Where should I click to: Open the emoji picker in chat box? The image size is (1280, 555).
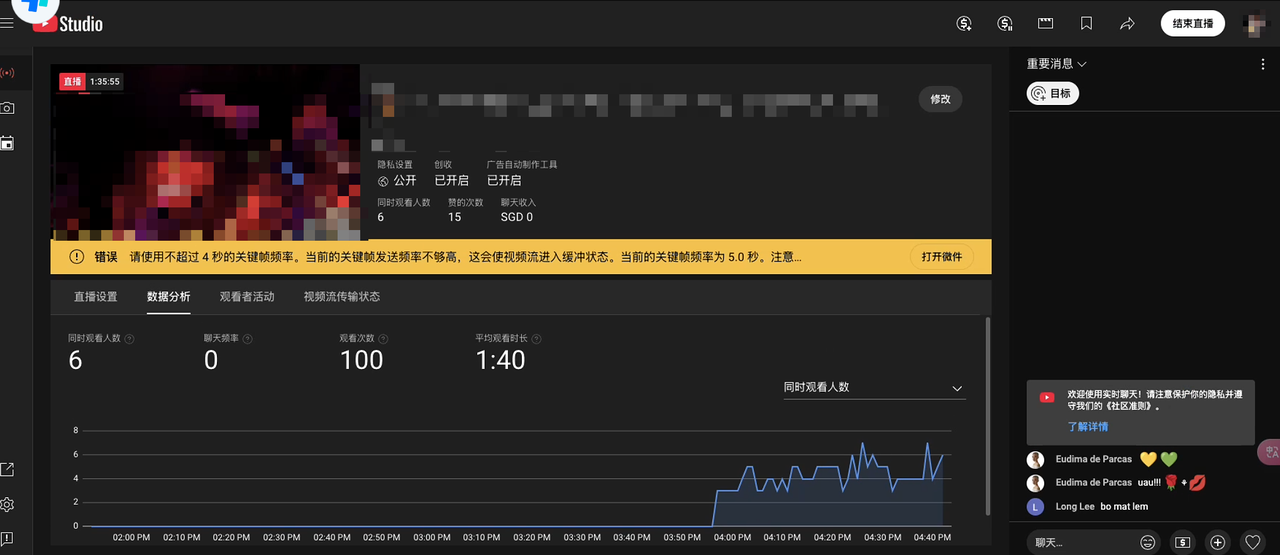[1148, 542]
